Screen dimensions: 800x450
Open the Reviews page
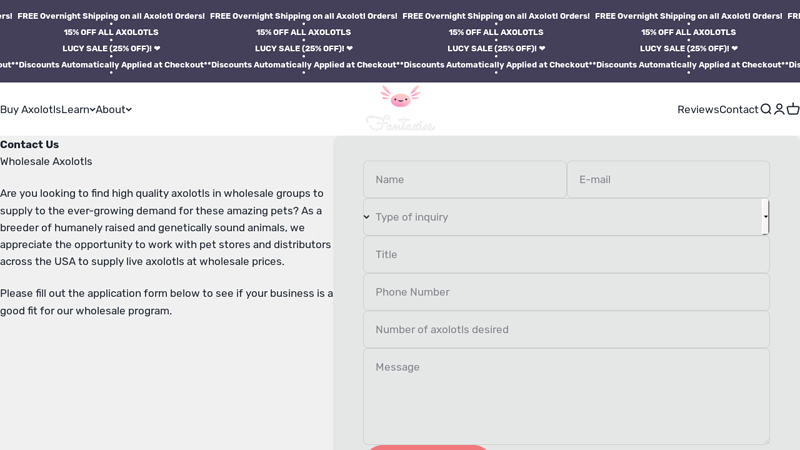(x=698, y=109)
